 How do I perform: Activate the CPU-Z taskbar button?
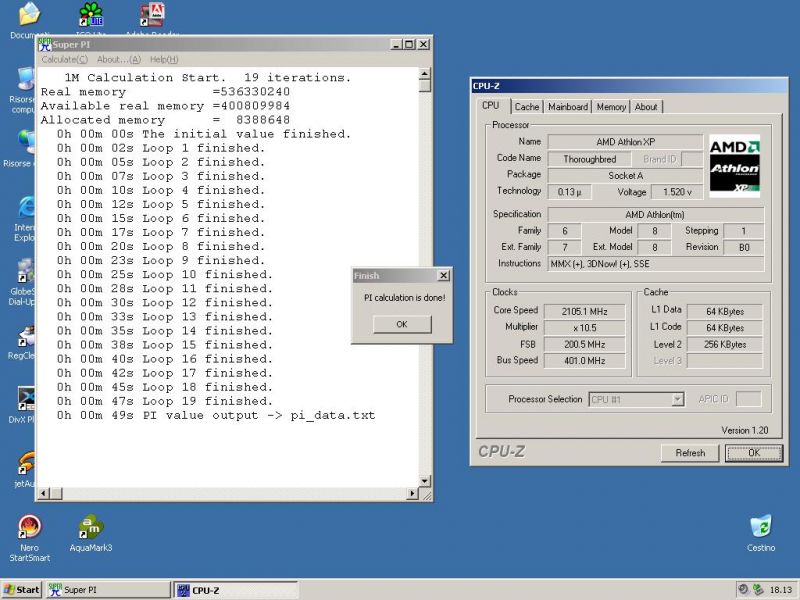pyautogui.click(x=236, y=590)
